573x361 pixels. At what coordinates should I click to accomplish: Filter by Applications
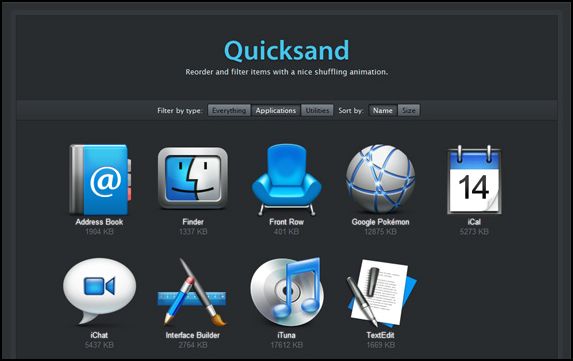point(276,110)
